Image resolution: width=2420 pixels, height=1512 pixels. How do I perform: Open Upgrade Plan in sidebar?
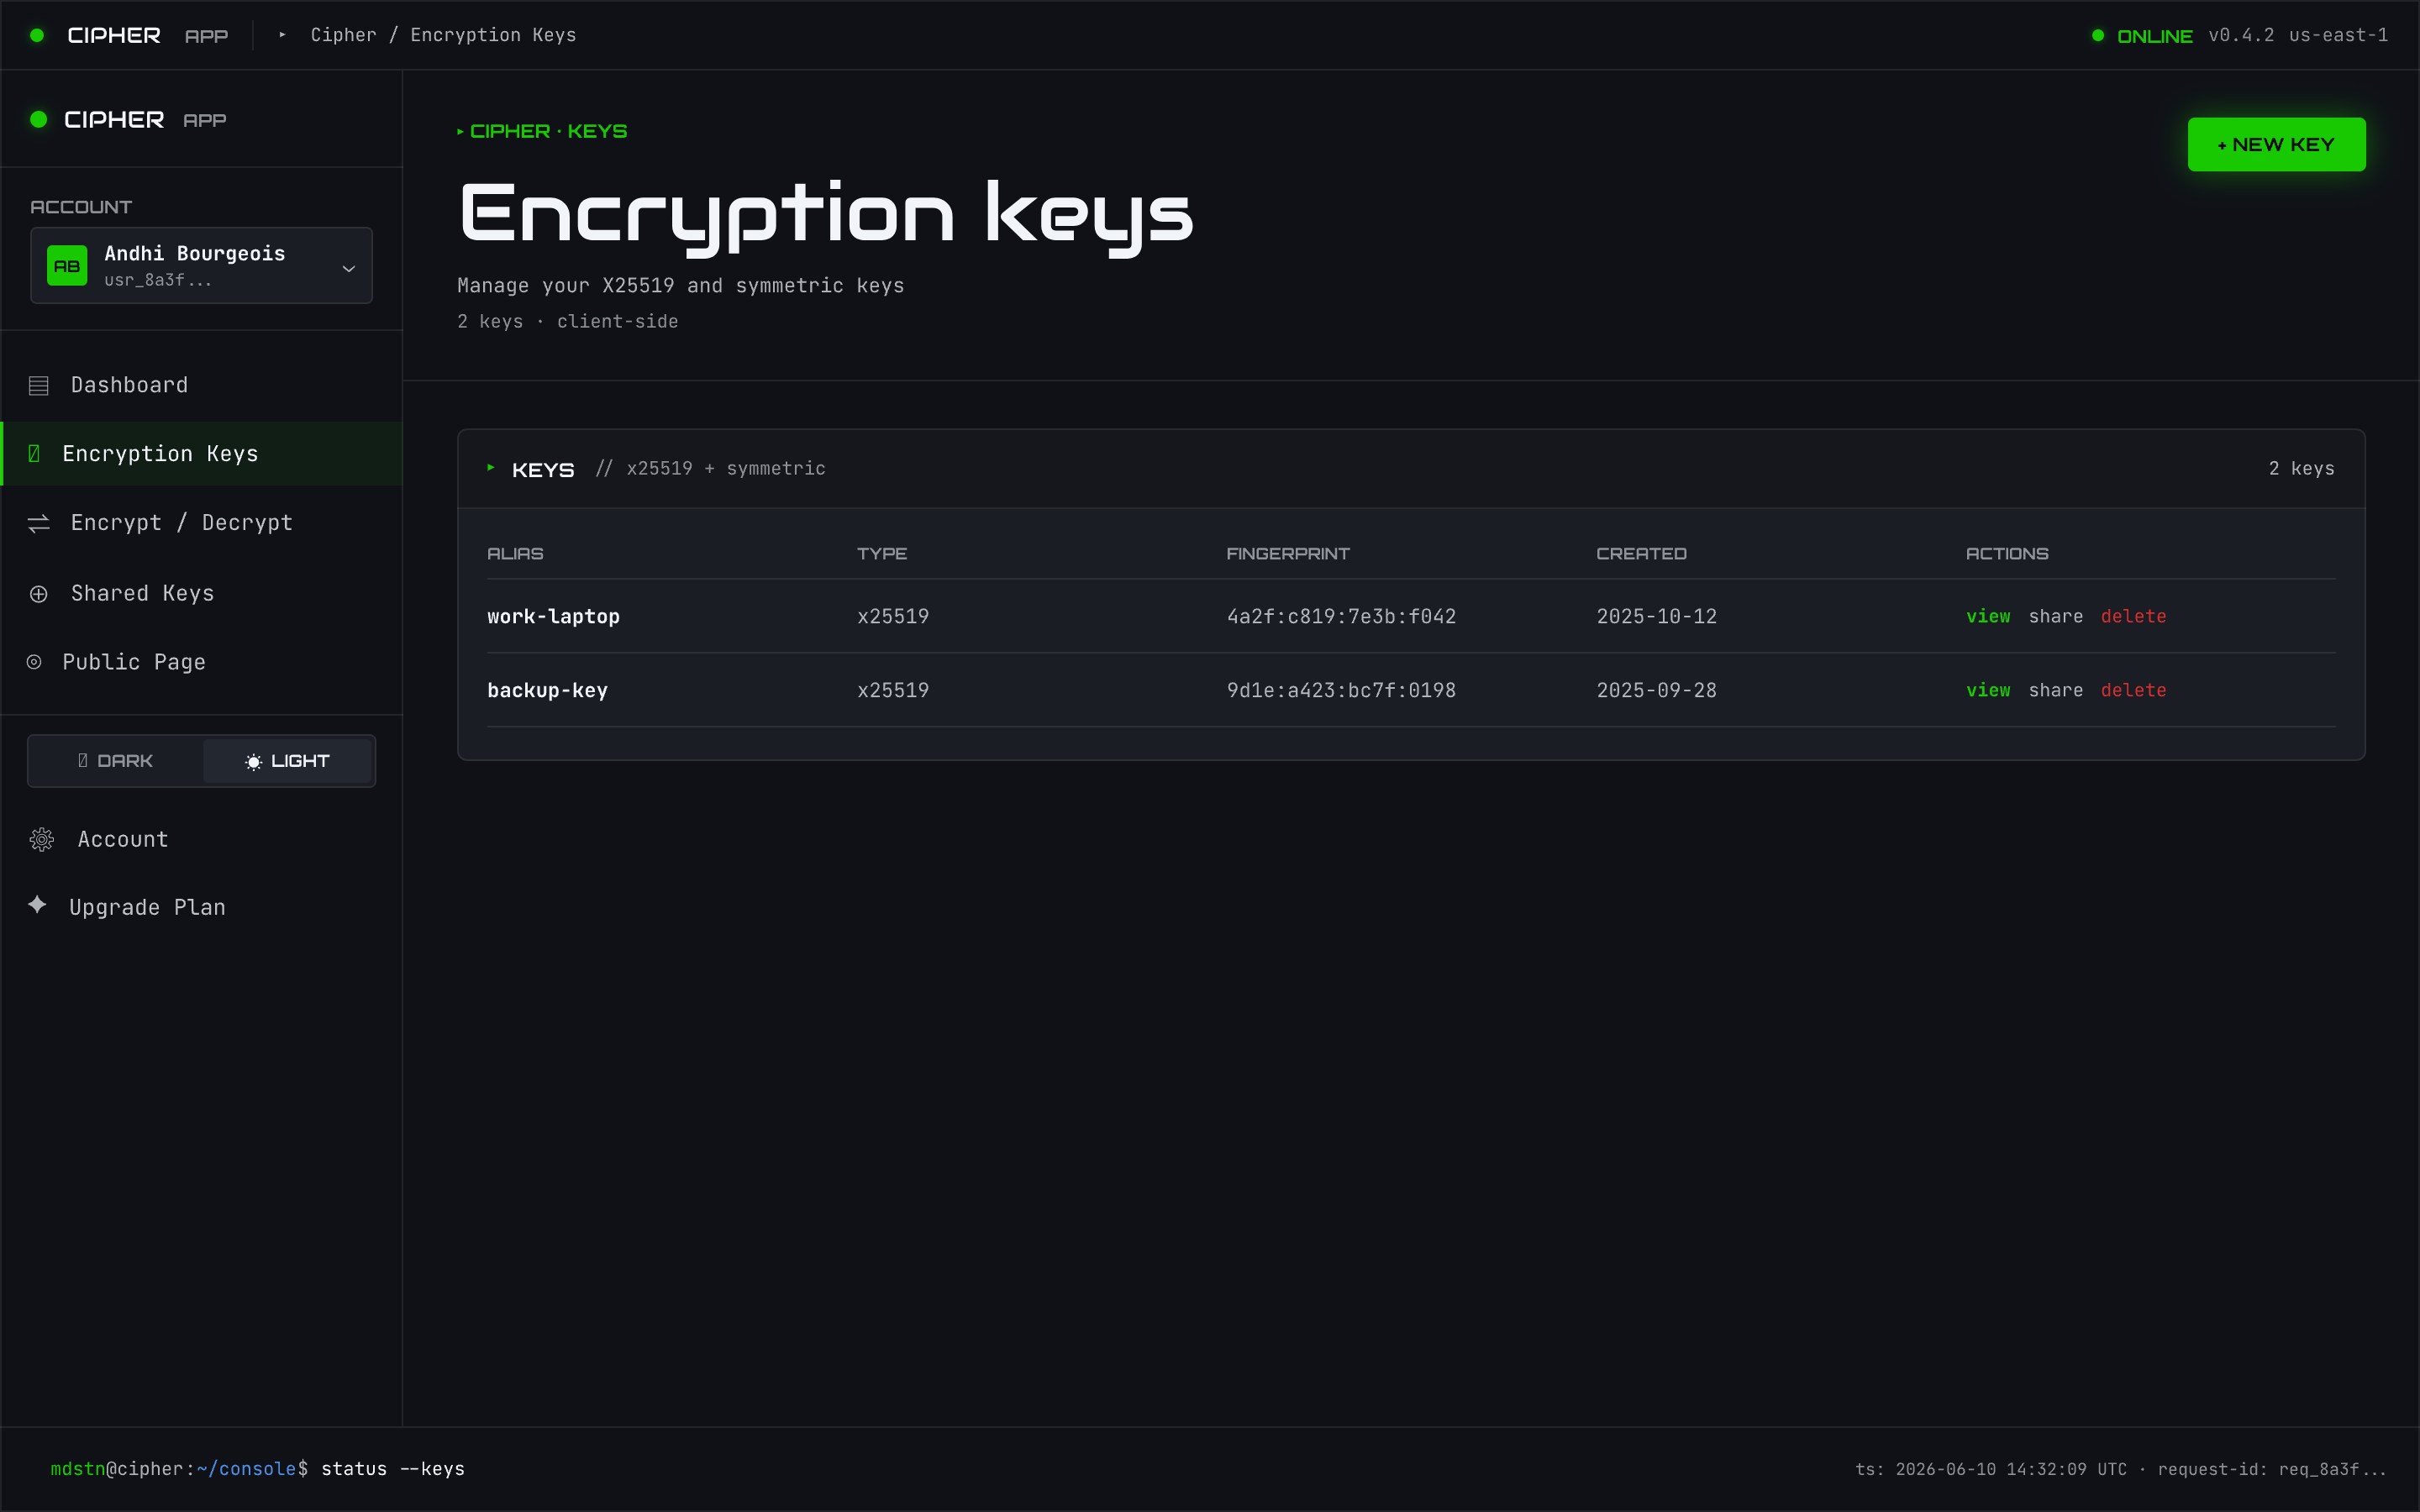(201, 907)
